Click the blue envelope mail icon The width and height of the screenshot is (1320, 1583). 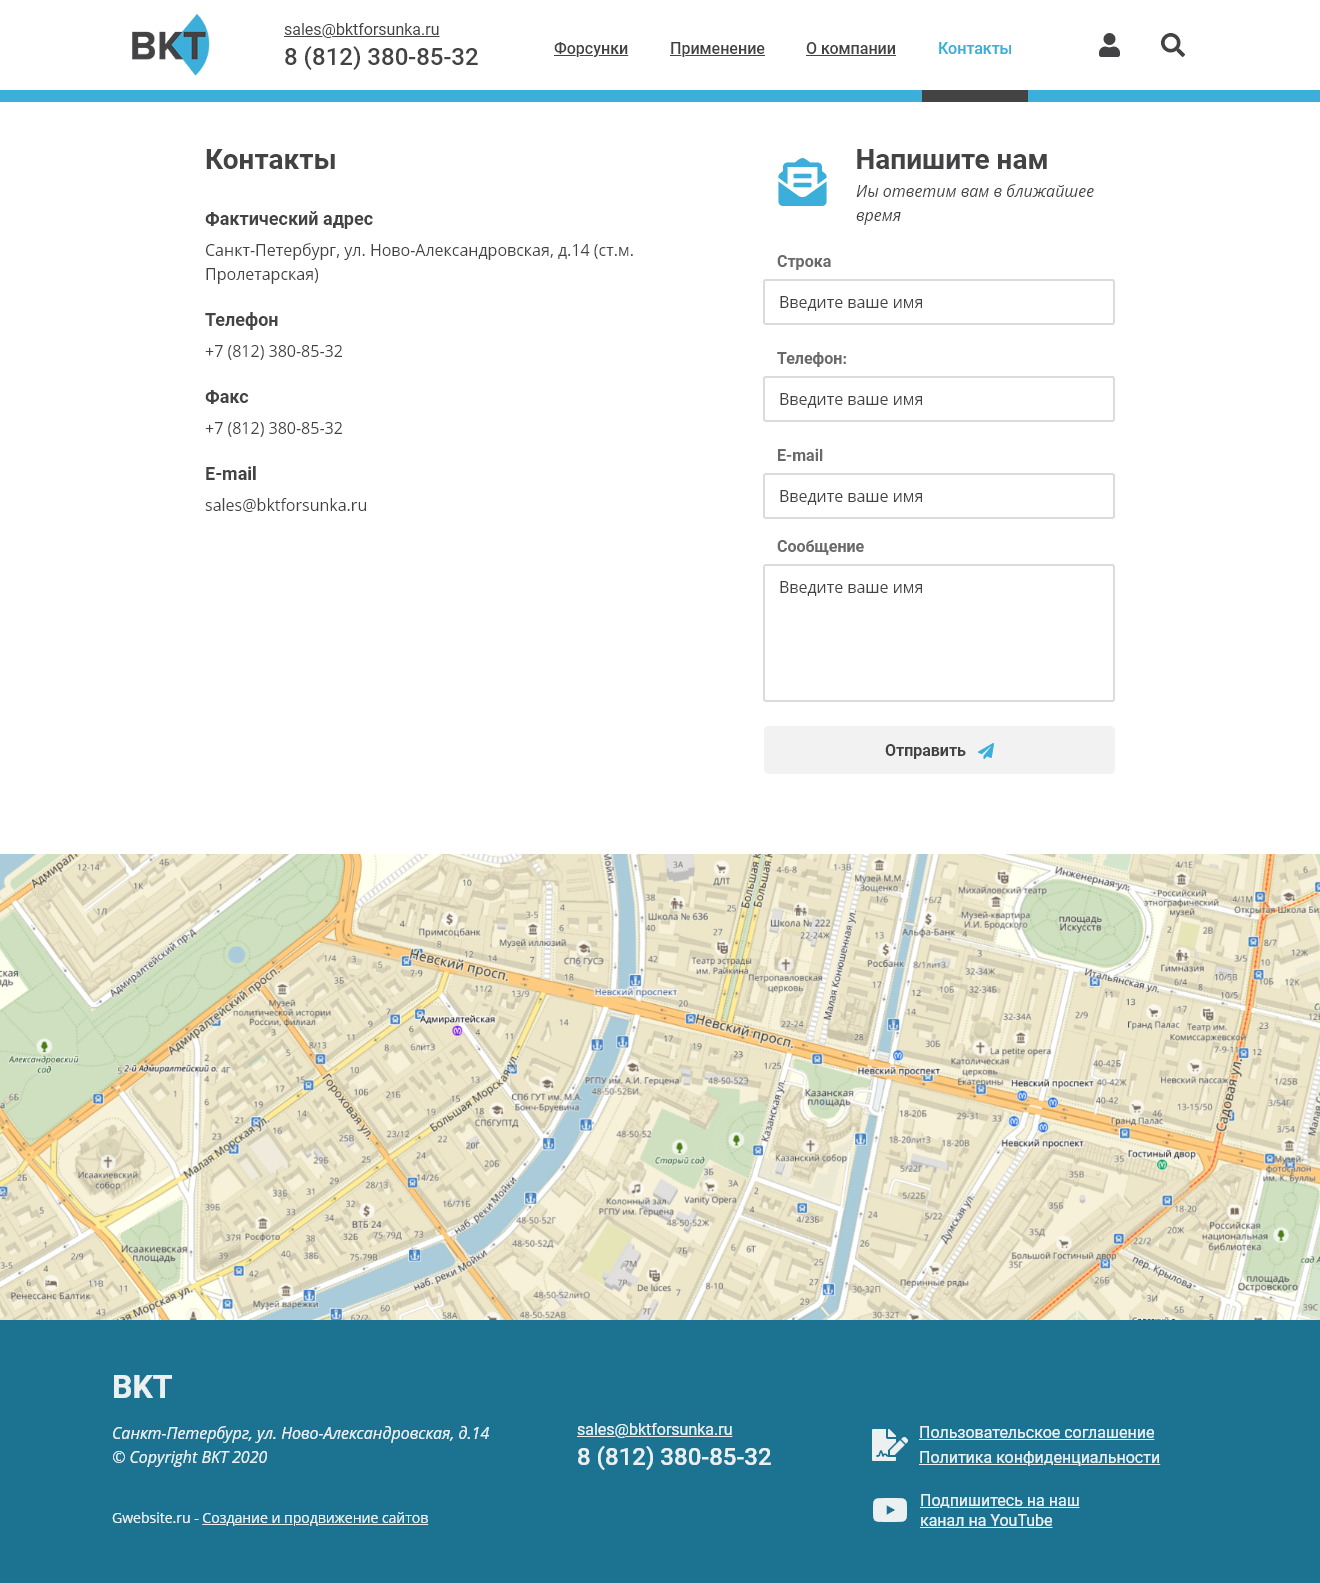(x=803, y=182)
